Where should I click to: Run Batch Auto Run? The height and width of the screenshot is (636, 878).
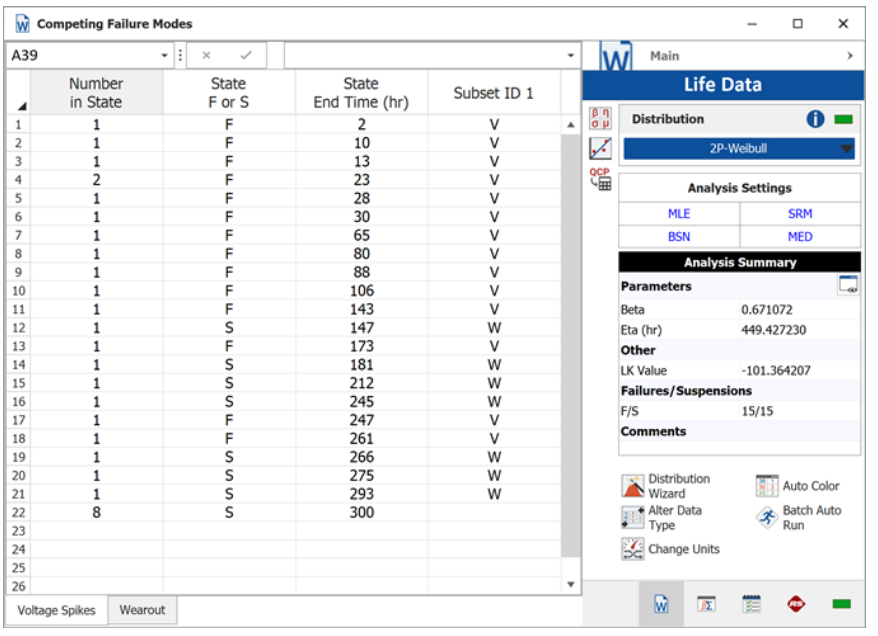pyautogui.click(x=798, y=518)
